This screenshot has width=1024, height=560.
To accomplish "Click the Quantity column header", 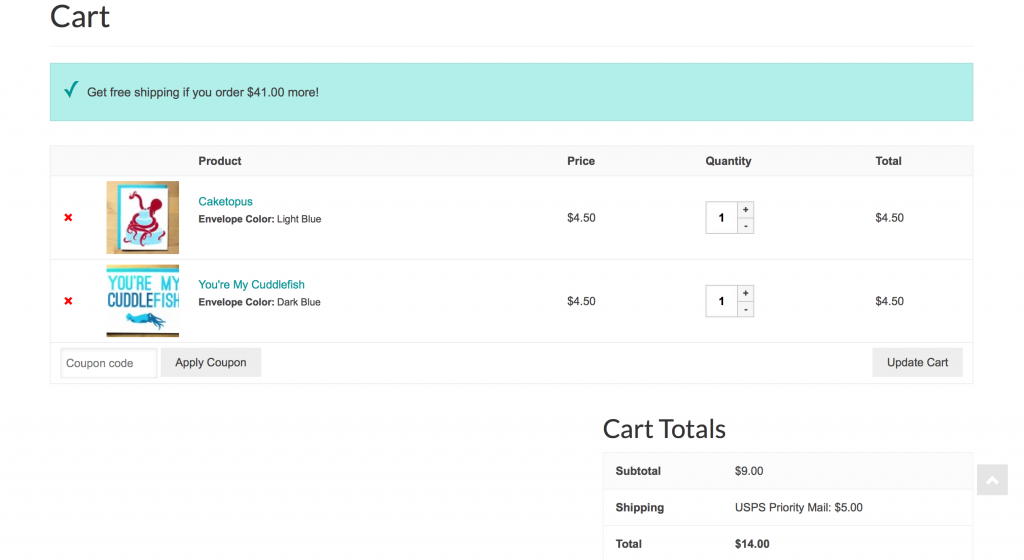I will 728,161.
